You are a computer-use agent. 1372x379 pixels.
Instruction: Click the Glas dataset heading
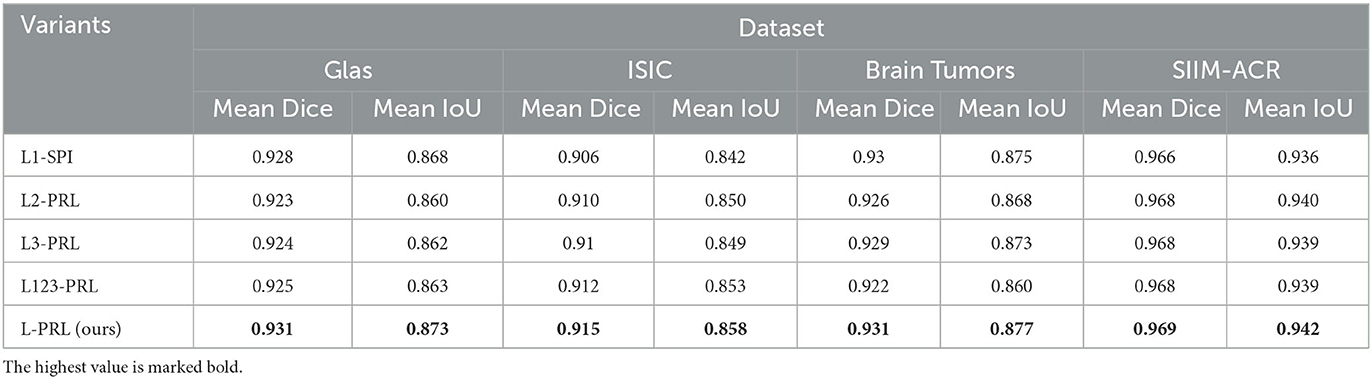pos(347,70)
